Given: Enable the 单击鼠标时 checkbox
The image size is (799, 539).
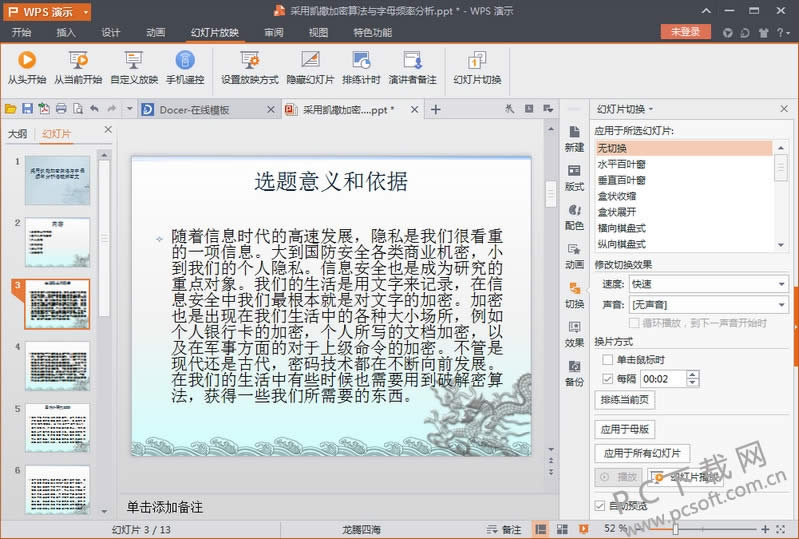Looking at the screenshot, I should click(x=608, y=360).
